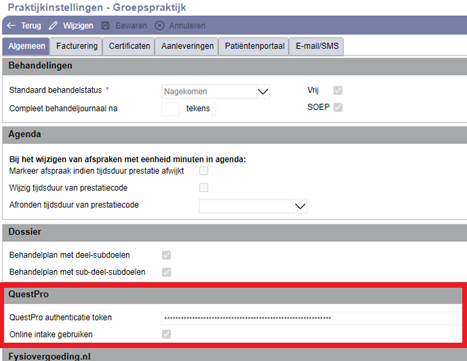Enable Wijzig tijdsduur van prestatiecode checkbox
467x361 pixels.
click(204, 188)
